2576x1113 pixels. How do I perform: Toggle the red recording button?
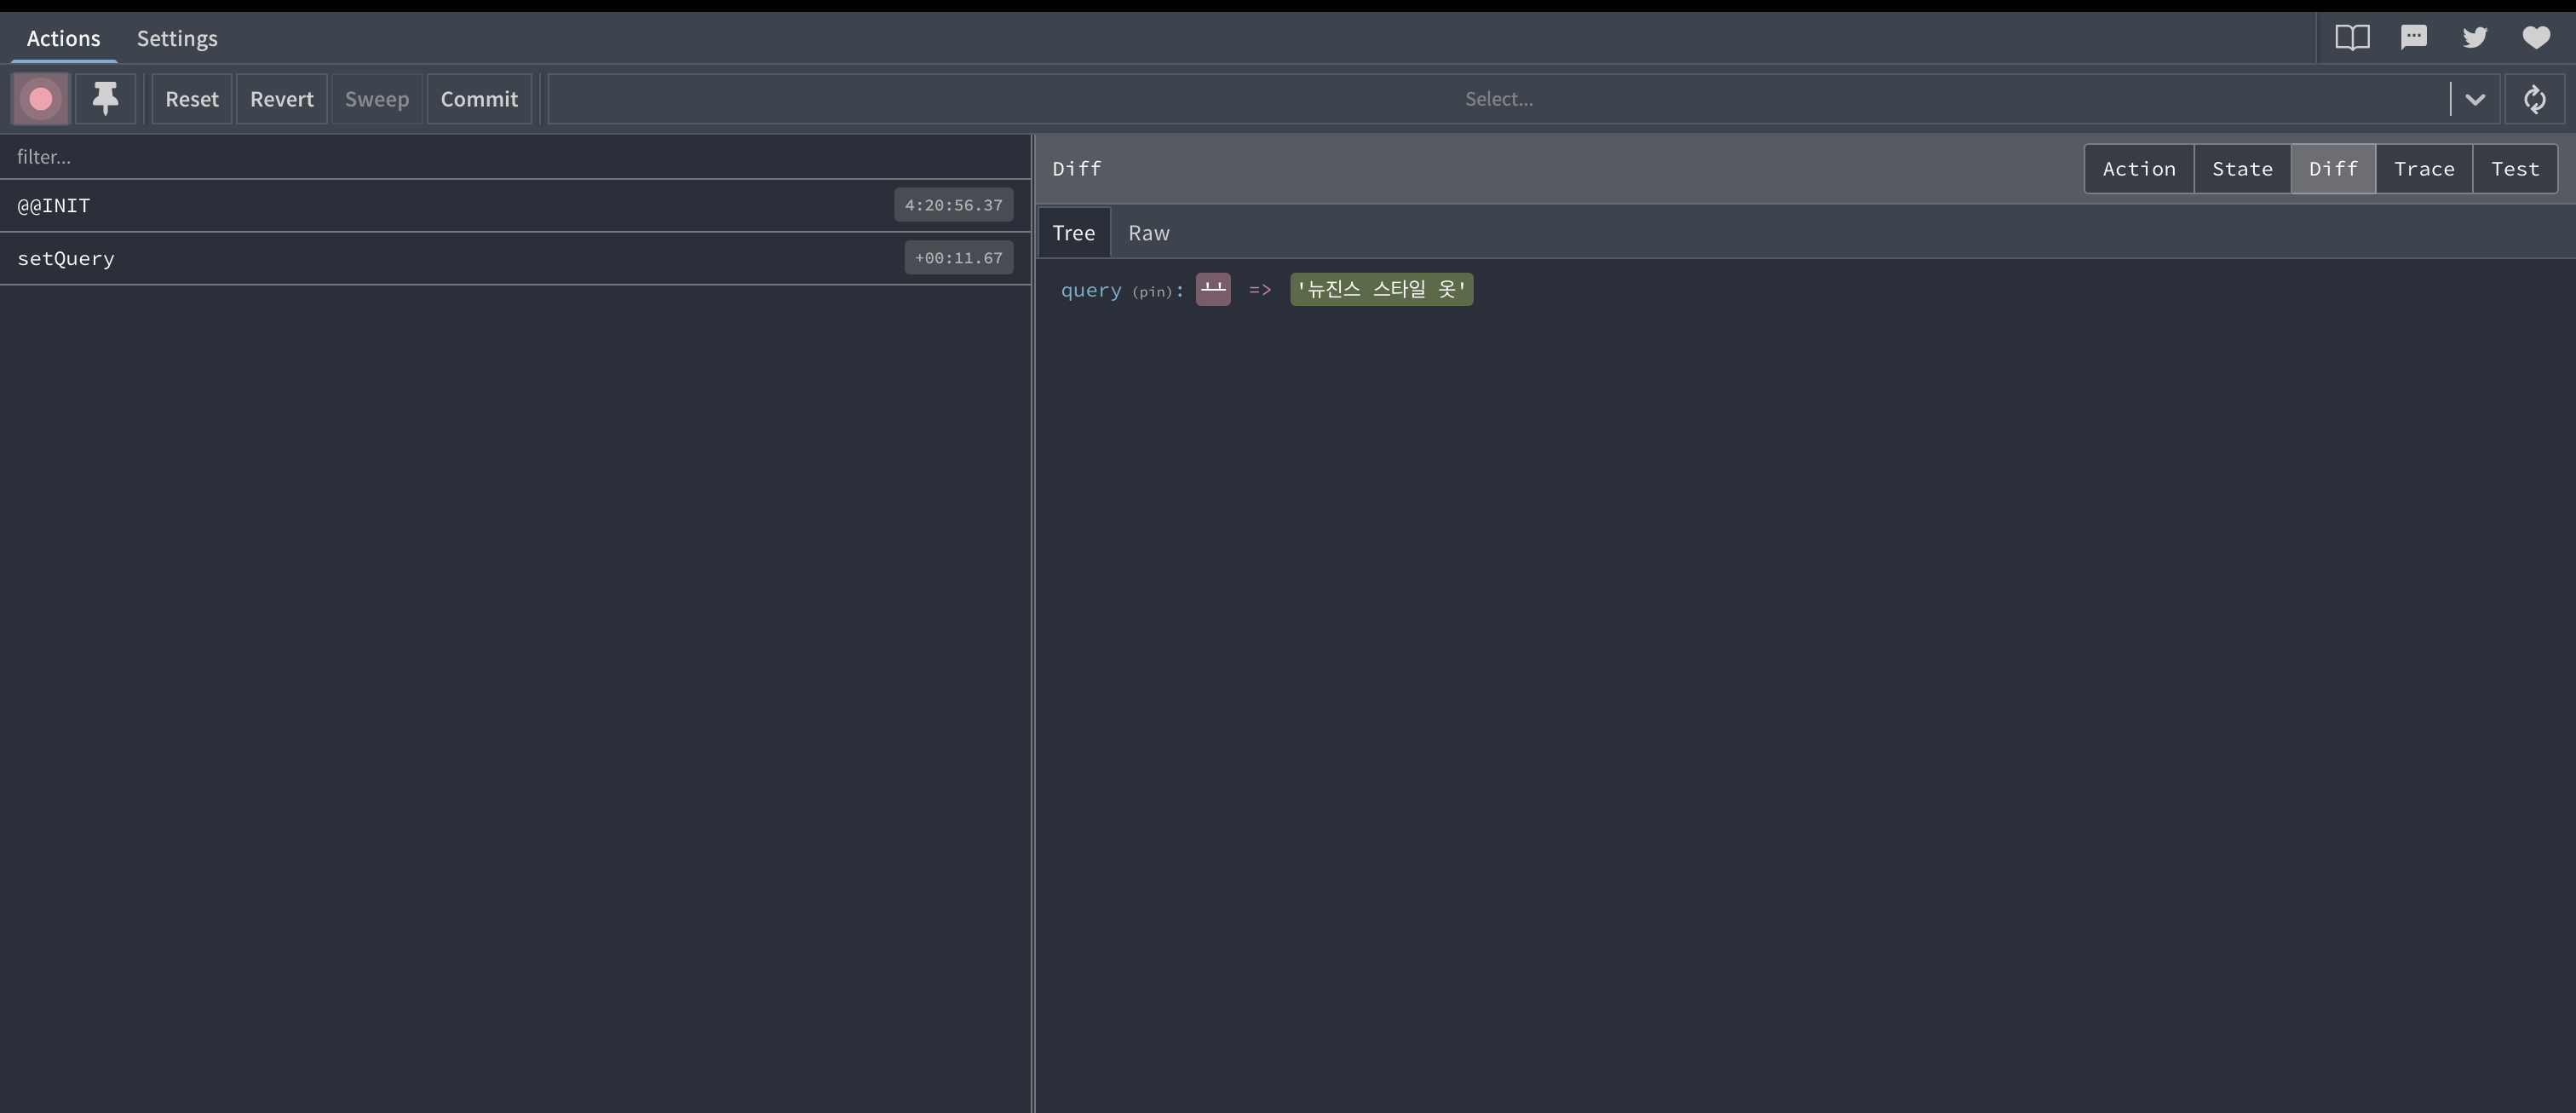point(40,99)
